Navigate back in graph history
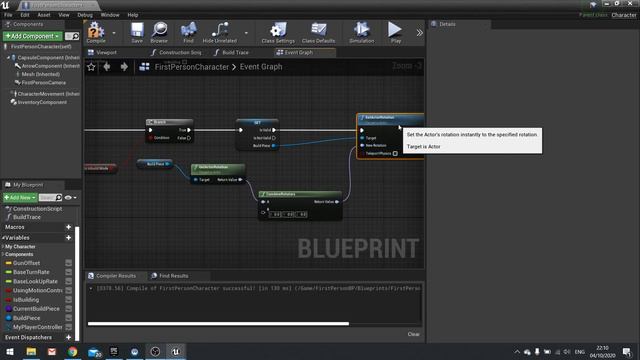640x360 pixels. [107, 67]
